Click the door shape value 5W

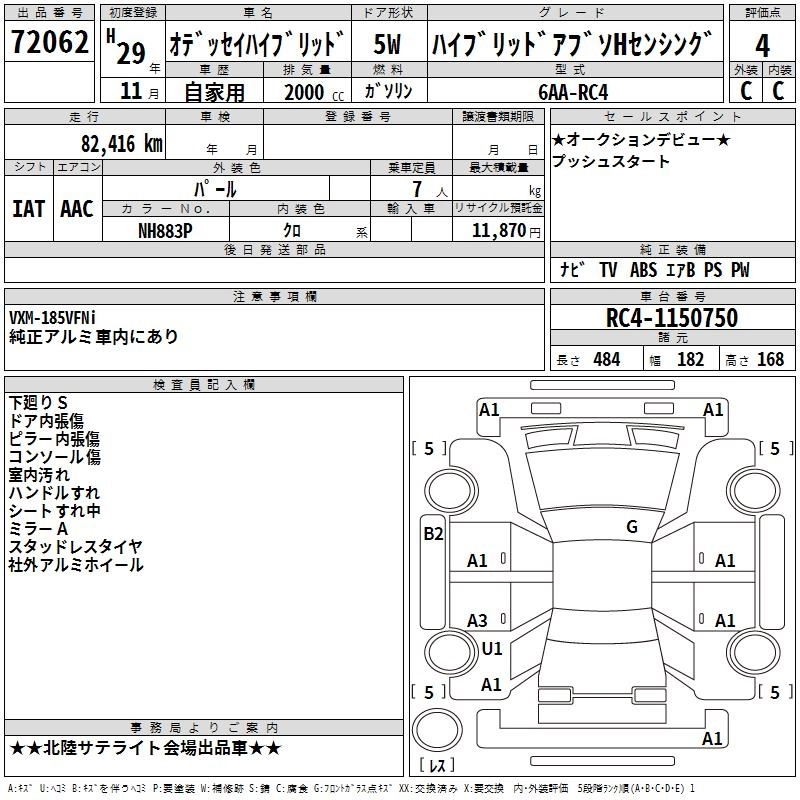click(x=387, y=45)
